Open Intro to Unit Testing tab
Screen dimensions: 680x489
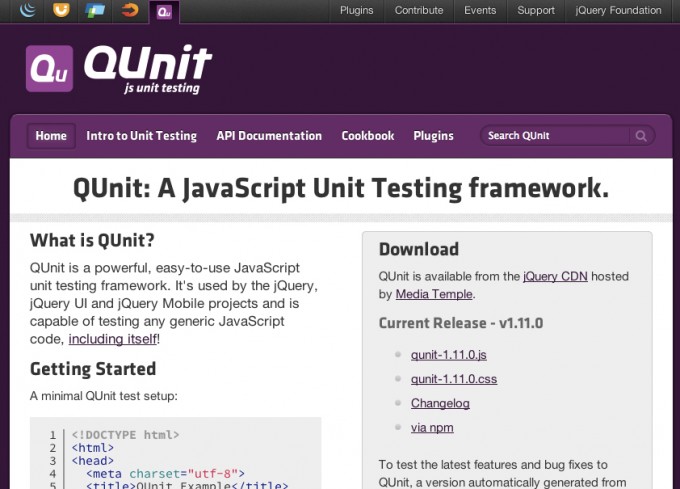141,136
